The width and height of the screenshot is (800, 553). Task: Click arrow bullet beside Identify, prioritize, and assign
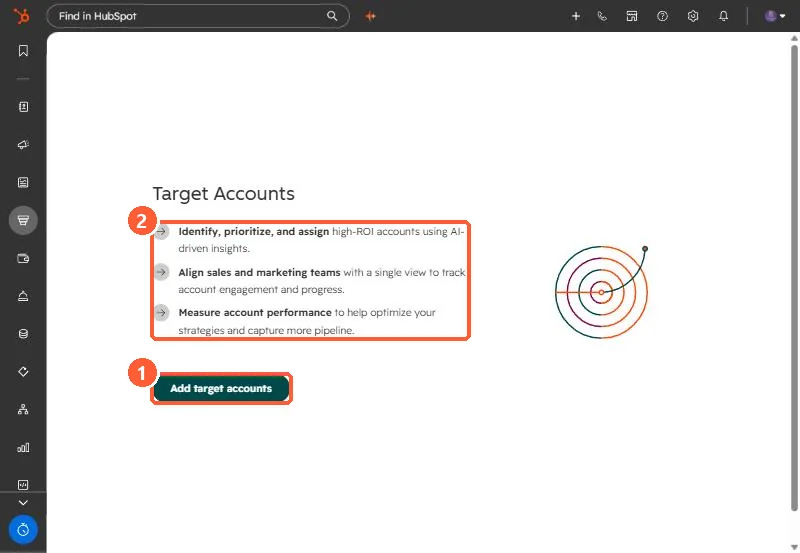[161, 232]
